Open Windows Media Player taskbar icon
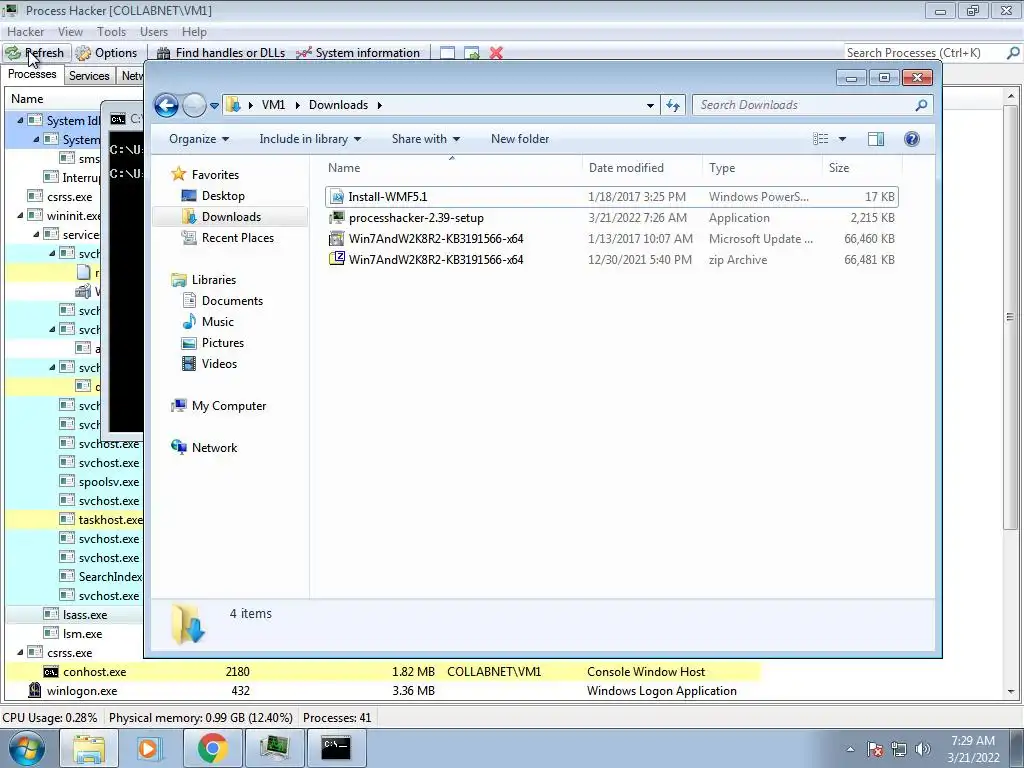This screenshot has height=768, width=1024. tap(150, 748)
